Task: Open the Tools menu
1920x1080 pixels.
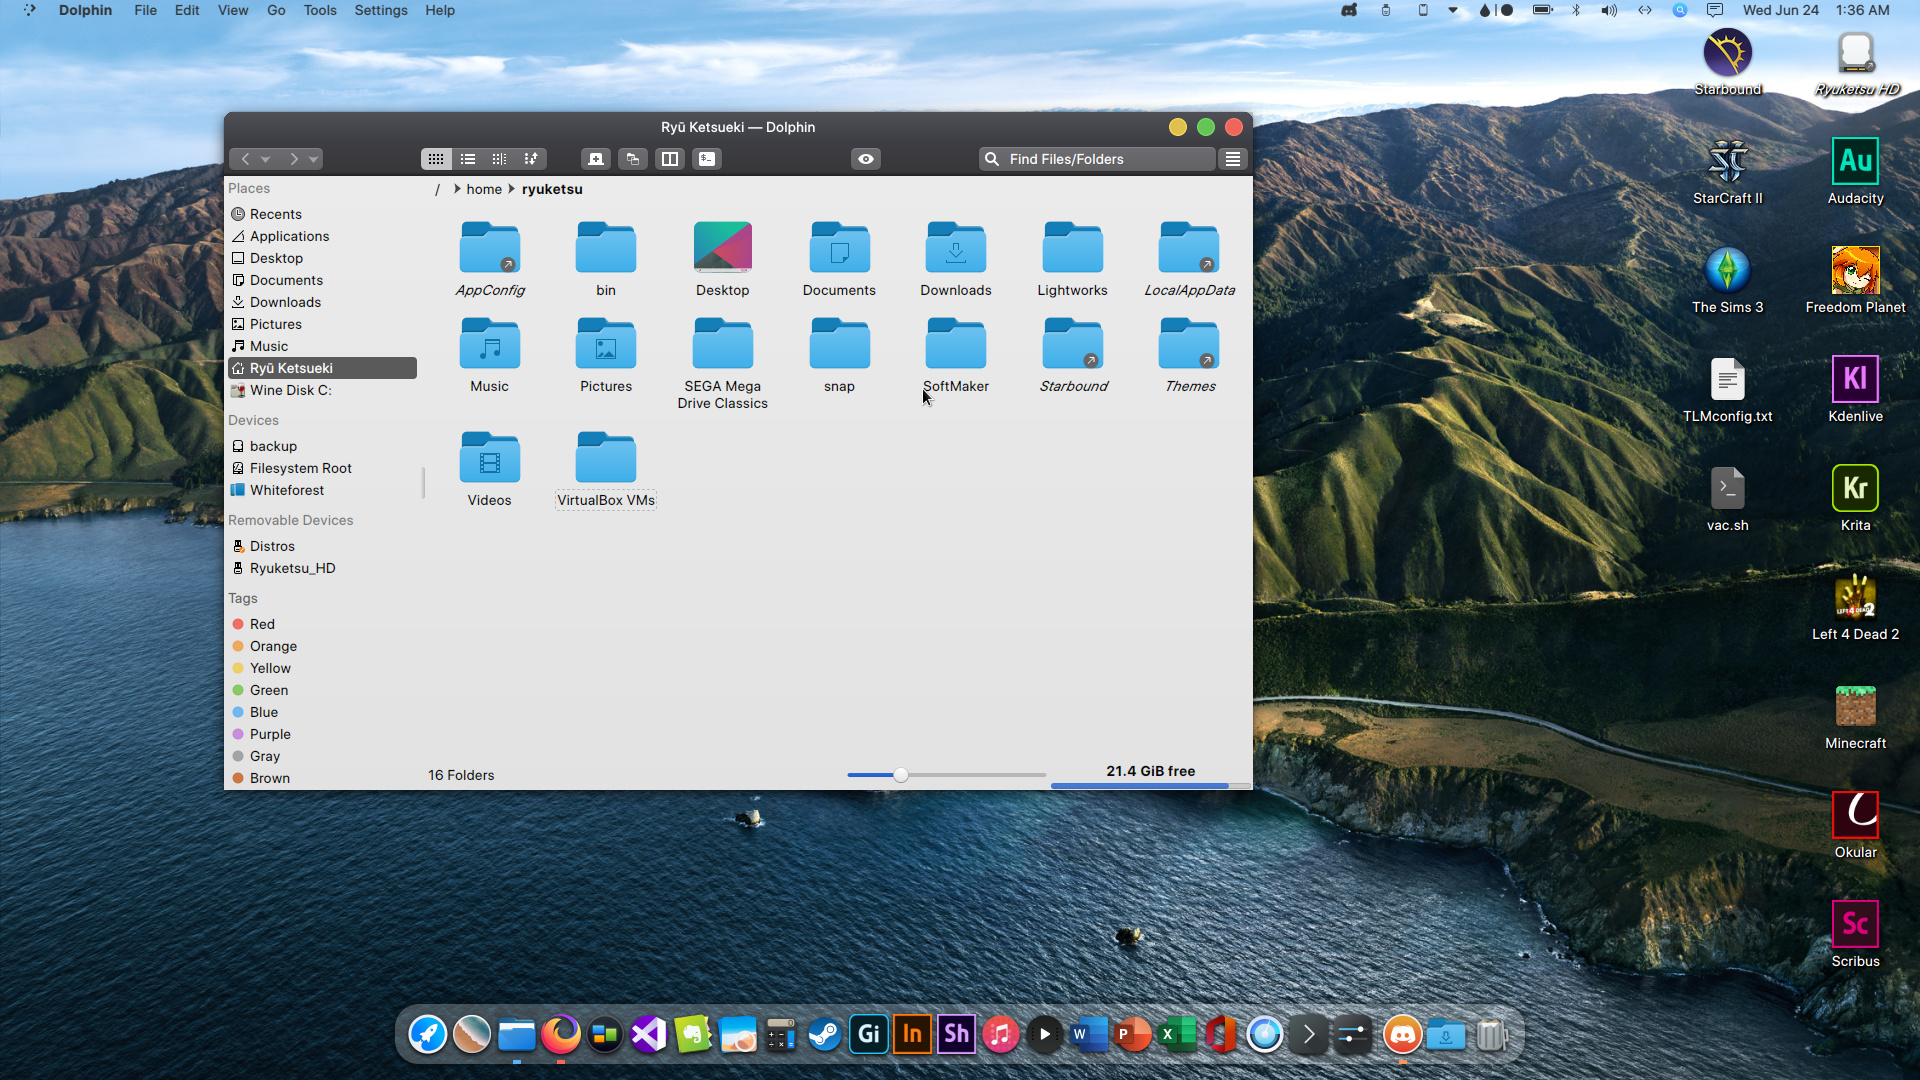Action: point(320,10)
